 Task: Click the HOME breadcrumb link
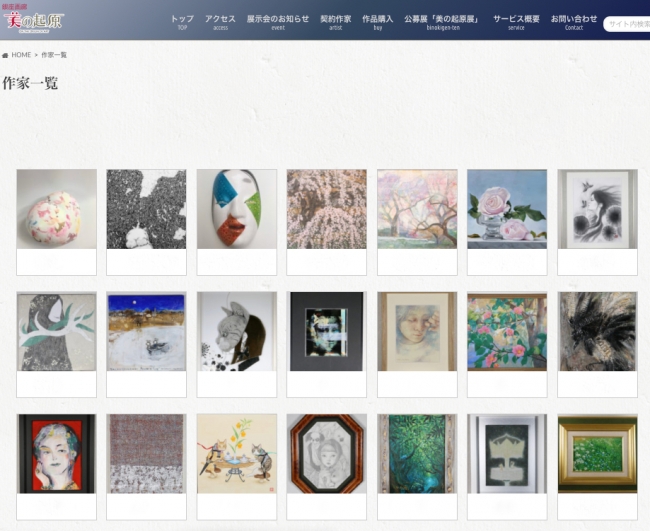(x=21, y=55)
